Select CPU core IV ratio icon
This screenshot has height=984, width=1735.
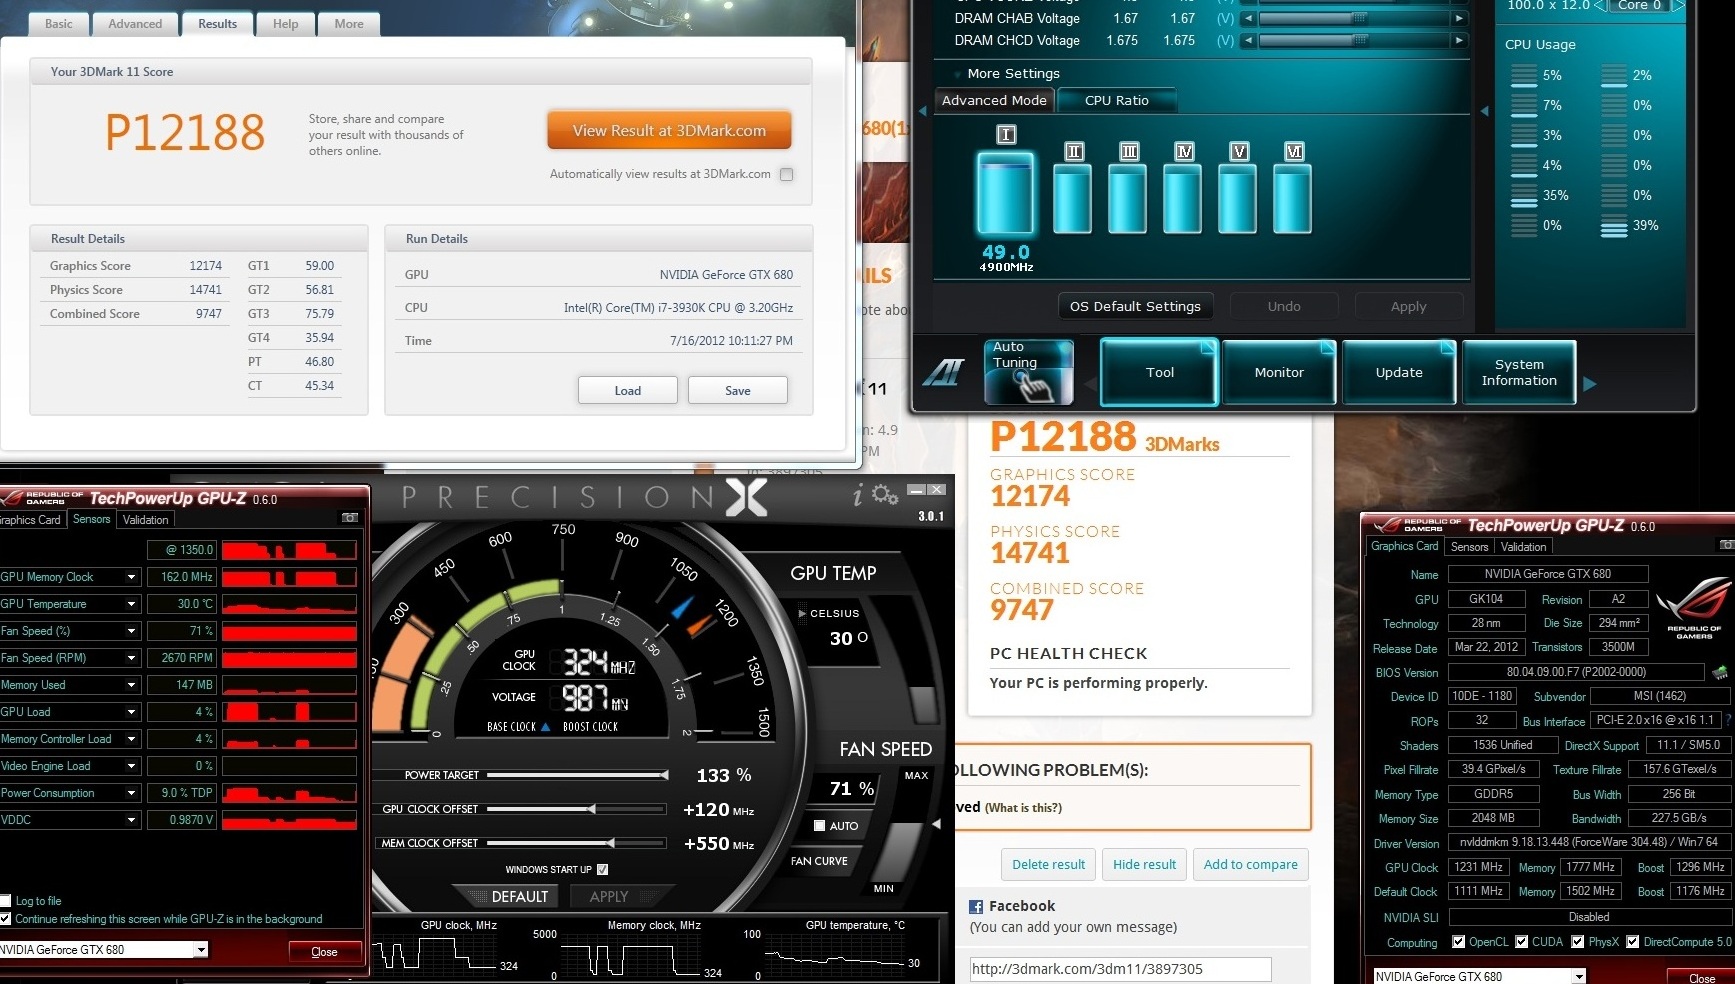[1183, 152]
